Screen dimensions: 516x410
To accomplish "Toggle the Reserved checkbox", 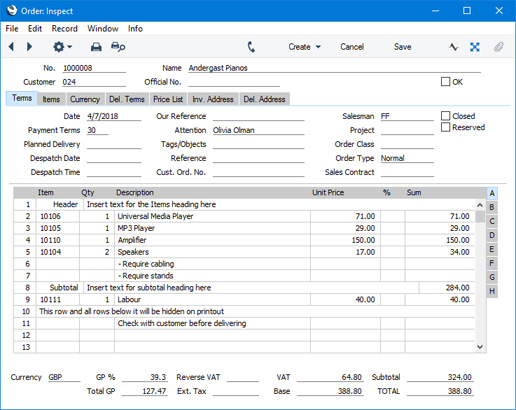I will [x=445, y=127].
